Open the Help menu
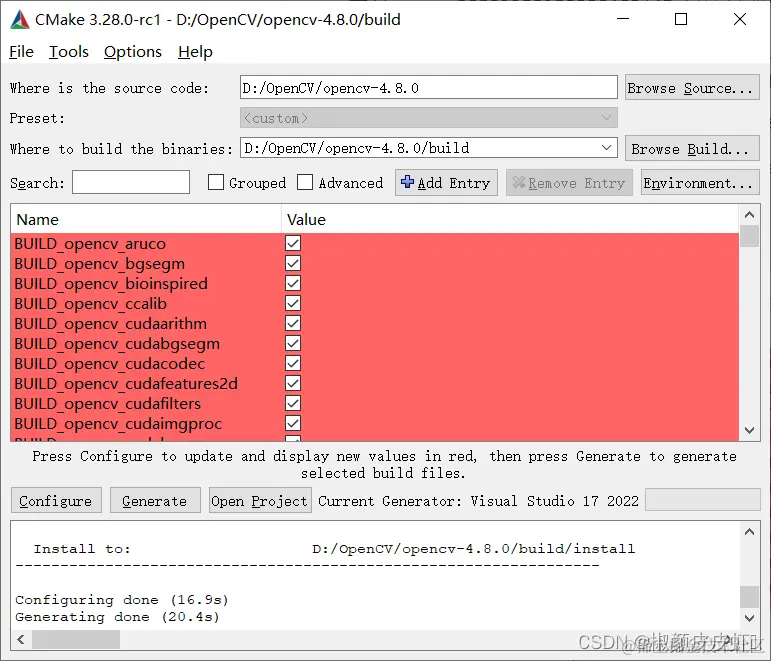Image resolution: width=771 pixels, height=661 pixels. coord(195,52)
